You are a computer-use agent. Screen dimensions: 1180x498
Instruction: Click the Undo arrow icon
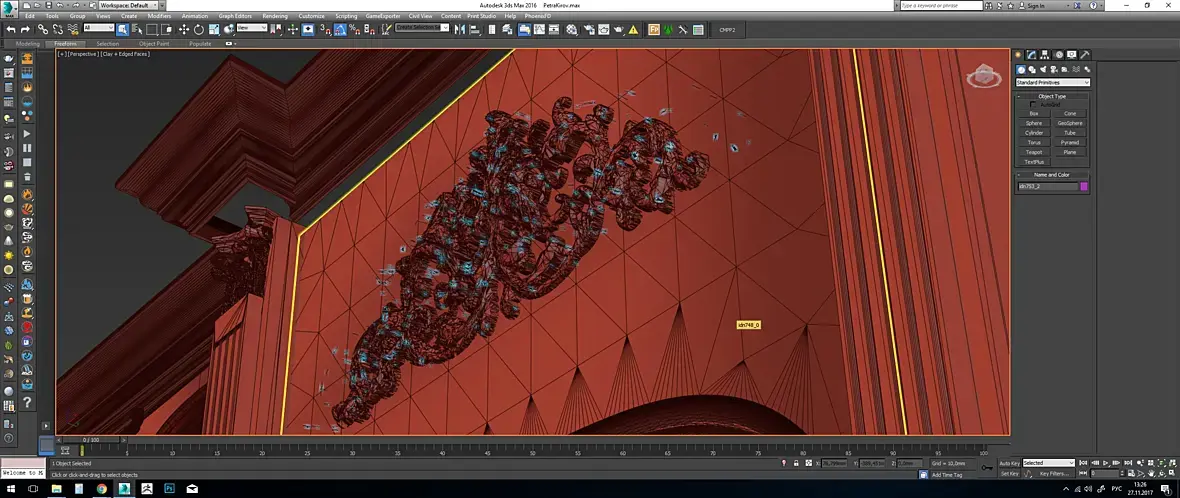(x=11, y=29)
